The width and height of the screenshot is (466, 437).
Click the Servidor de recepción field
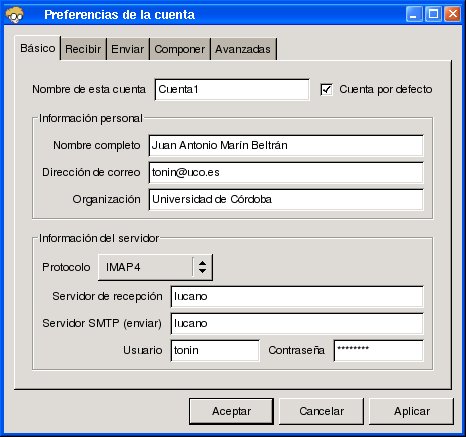297,296
